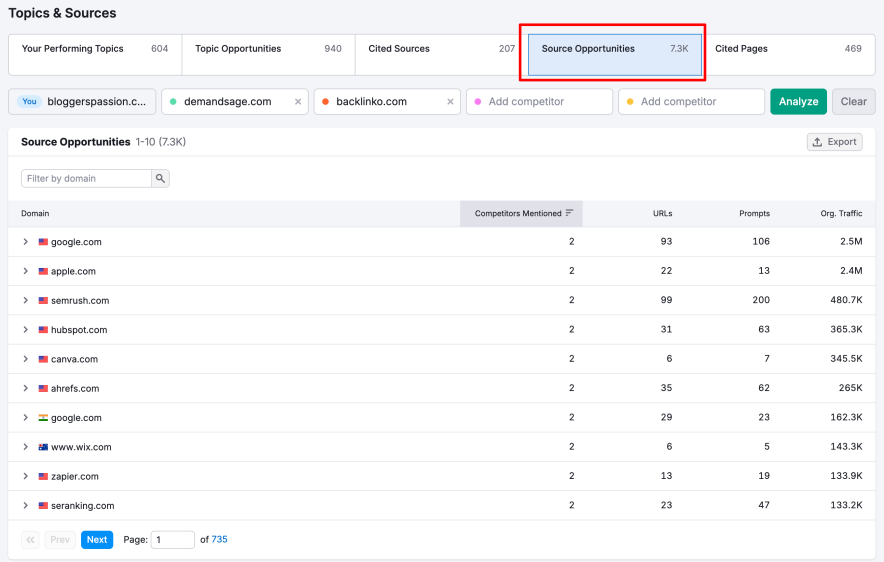Image resolution: width=884 pixels, height=562 pixels.
Task: Expand the seranking.com row chevron
Action: 26,506
